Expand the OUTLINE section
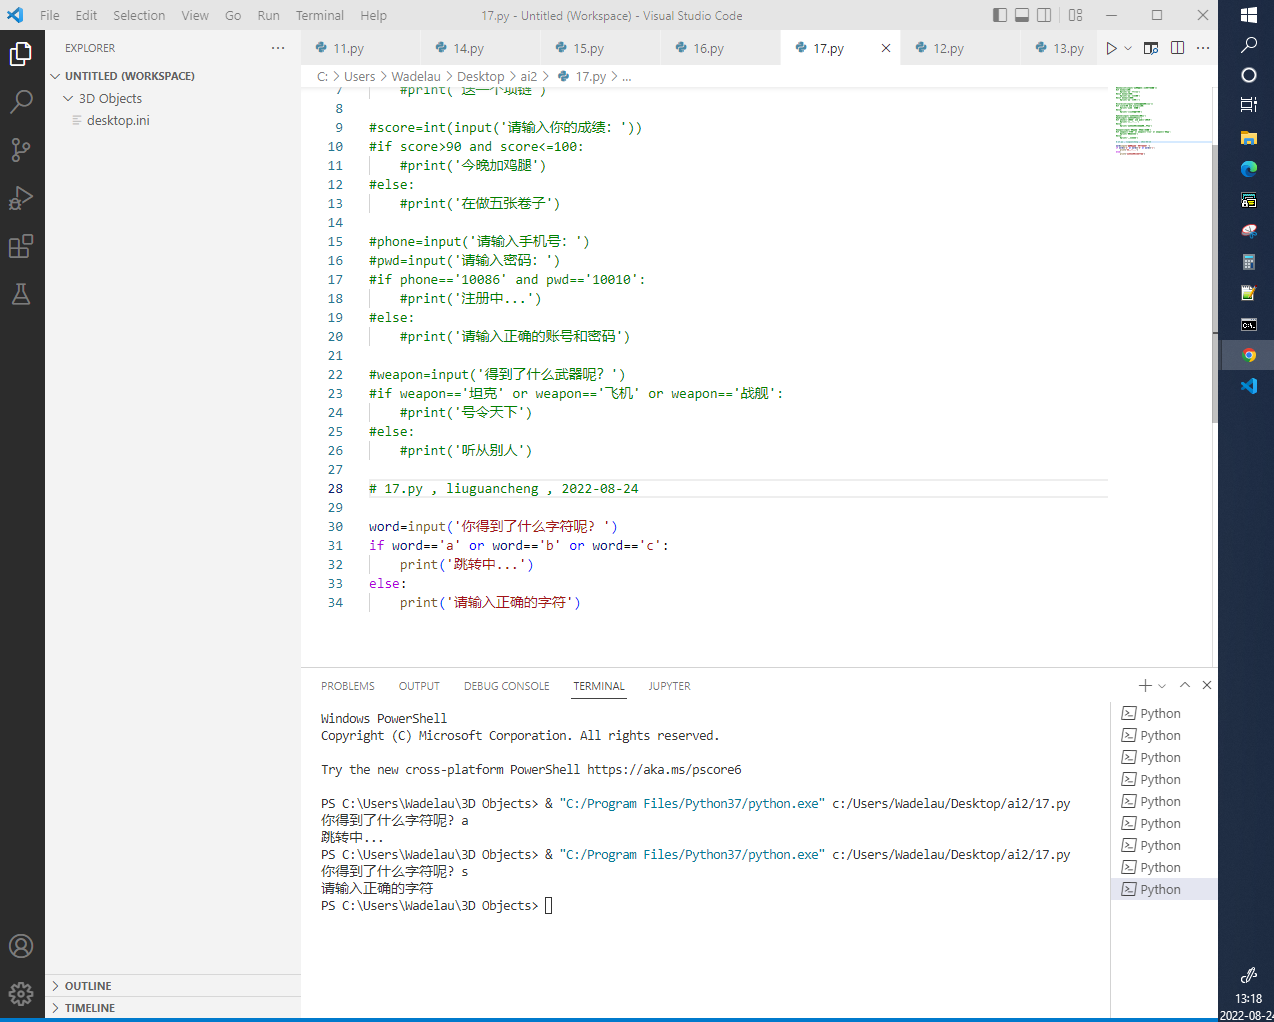This screenshot has width=1274, height=1022. pyautogui.click(x=88, y=986)
